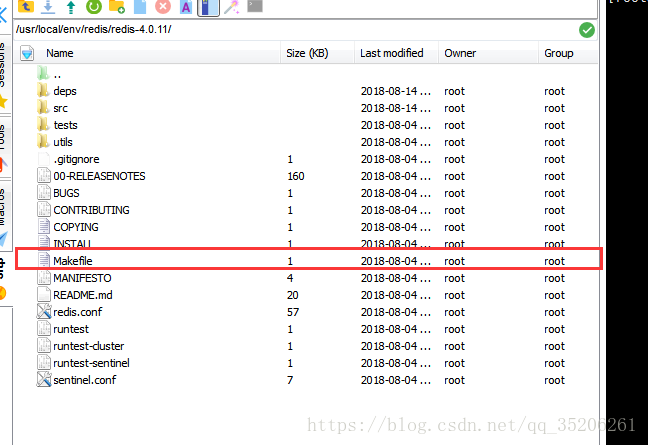Image resolution: width=648 pixels, height=445 pixels.
Task: Click the README.md file icon
Action: [44, 295]
